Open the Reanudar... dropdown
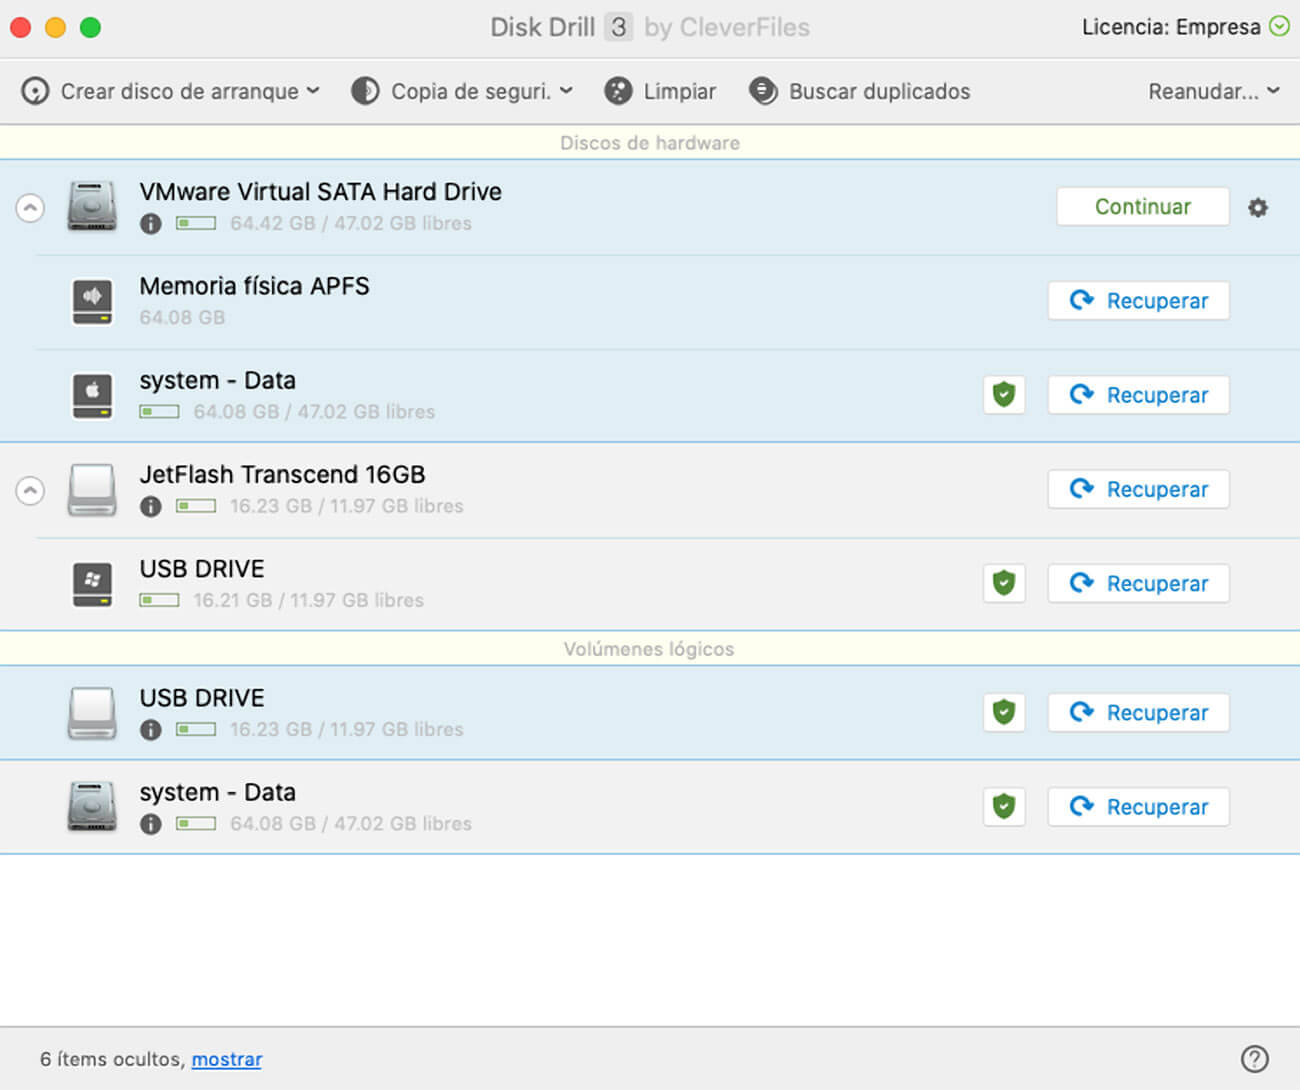The image size is (1300, 1090). click(1213, 91)
